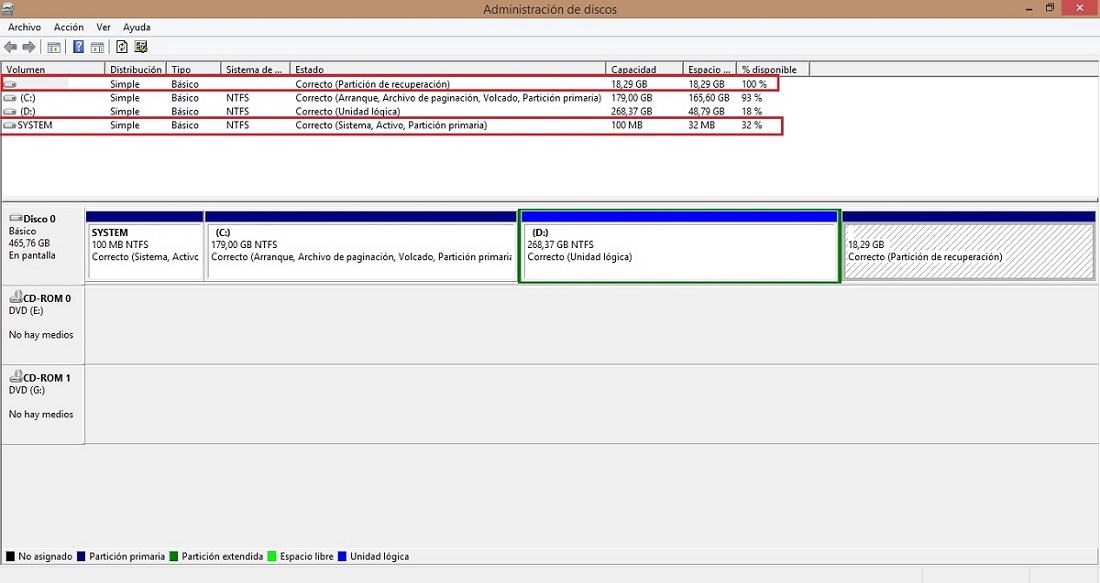
Task: Select the (D:) 268,37 GB NTFS logical drive block
Action: pos(679,246)
